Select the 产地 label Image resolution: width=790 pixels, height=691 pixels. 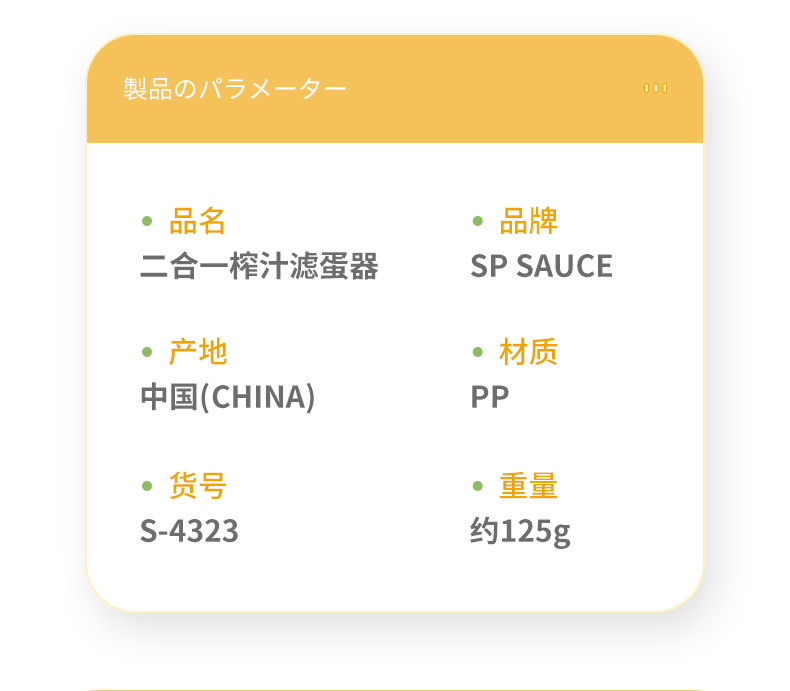click(198, 352)
